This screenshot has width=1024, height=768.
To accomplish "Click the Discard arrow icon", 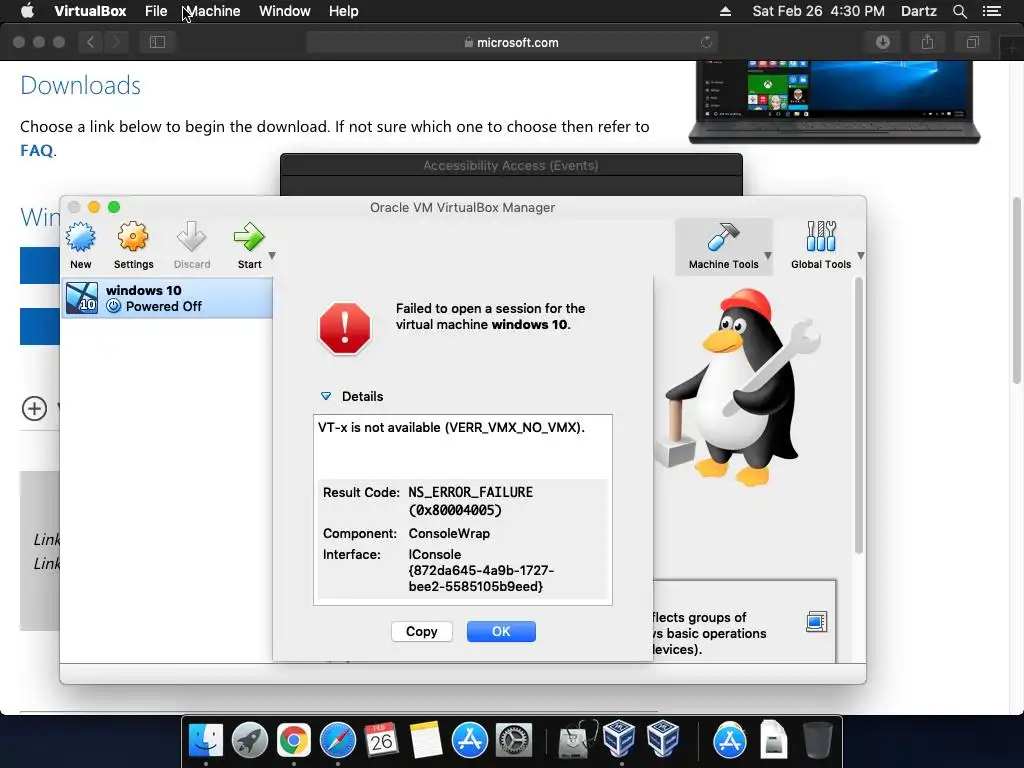I will pos(191,236).
